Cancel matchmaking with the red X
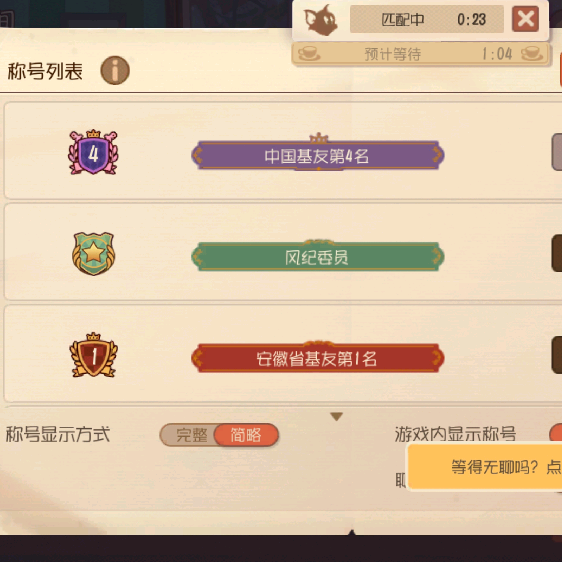 pyautogui.click(x=525, y=19)
